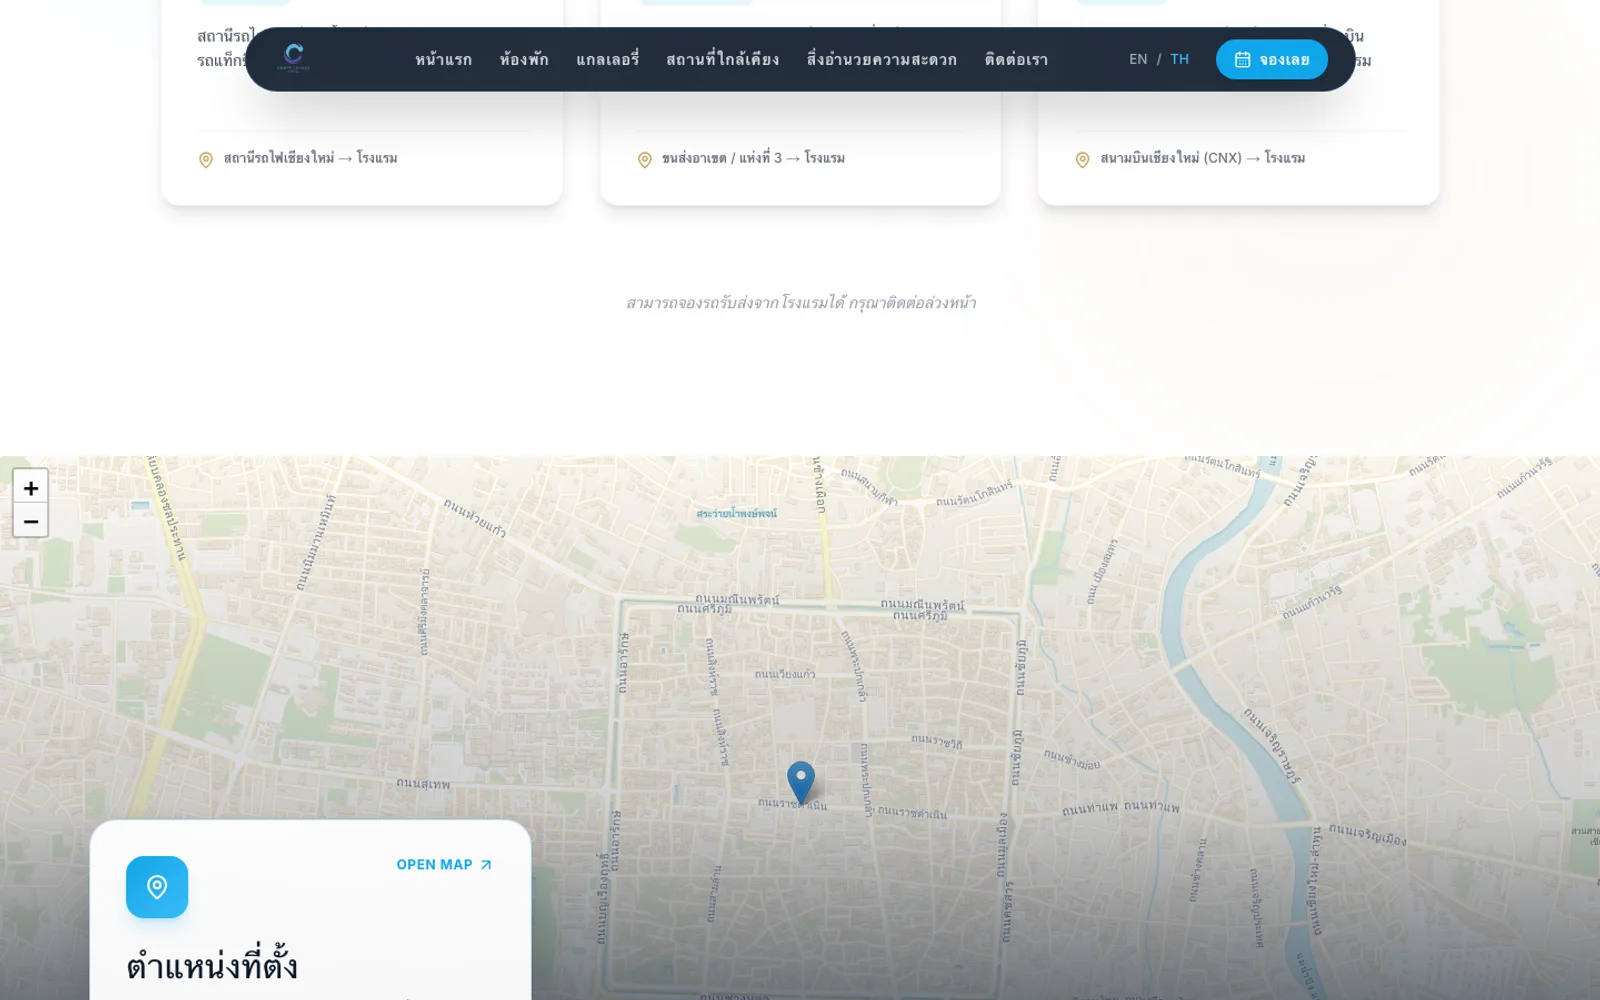Click ถนนห้วยแก้ว label on map

pos(475,518)
